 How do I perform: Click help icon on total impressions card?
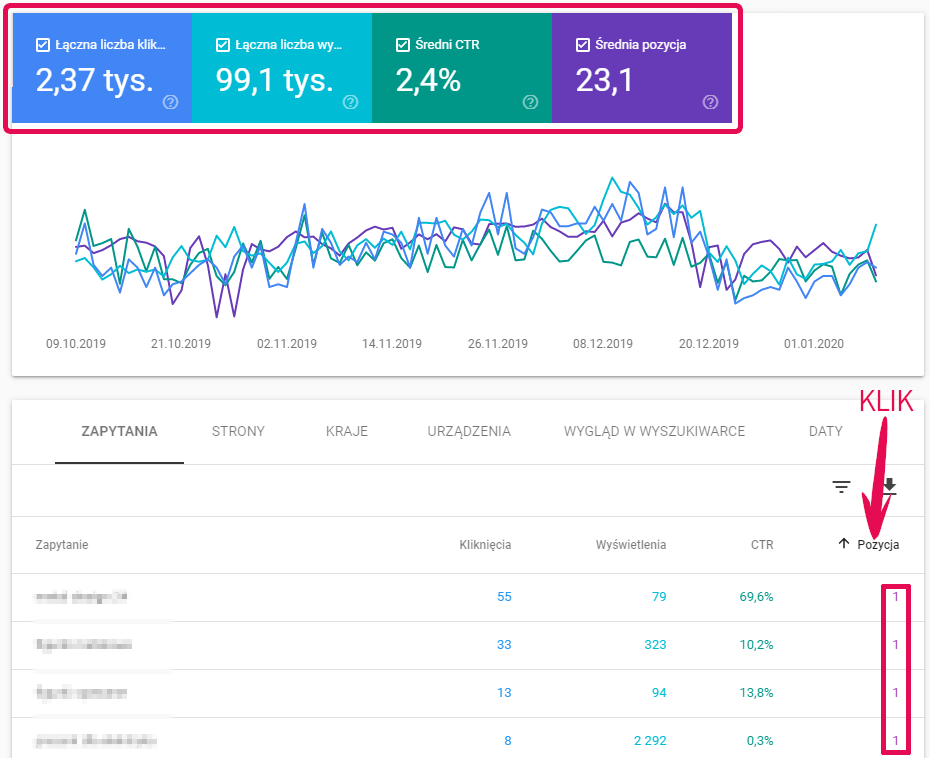click(x=350, y=102)
